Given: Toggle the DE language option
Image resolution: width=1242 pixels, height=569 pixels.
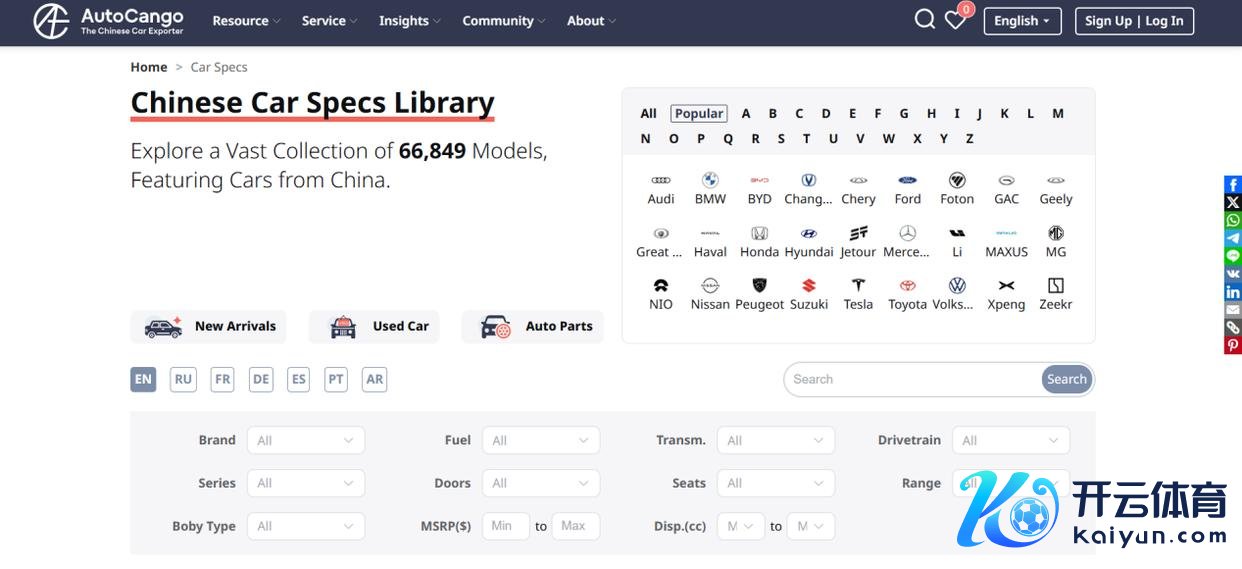Looking at the screenshot, I should pyautogui.click(x=261, y=380).
